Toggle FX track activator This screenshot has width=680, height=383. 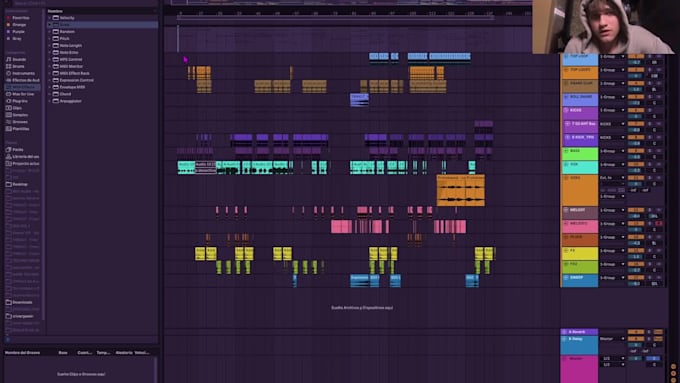pyautogui.click(x=636, y=251)
